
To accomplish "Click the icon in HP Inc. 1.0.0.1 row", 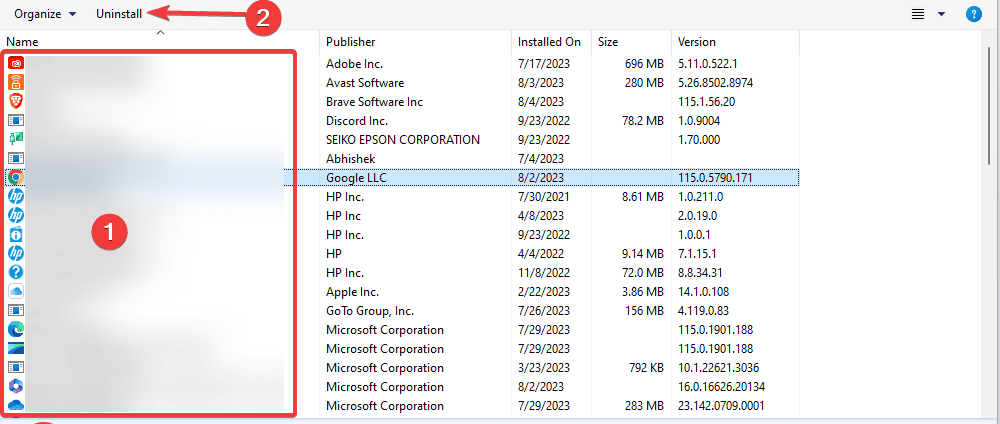I will pos(16,234).
